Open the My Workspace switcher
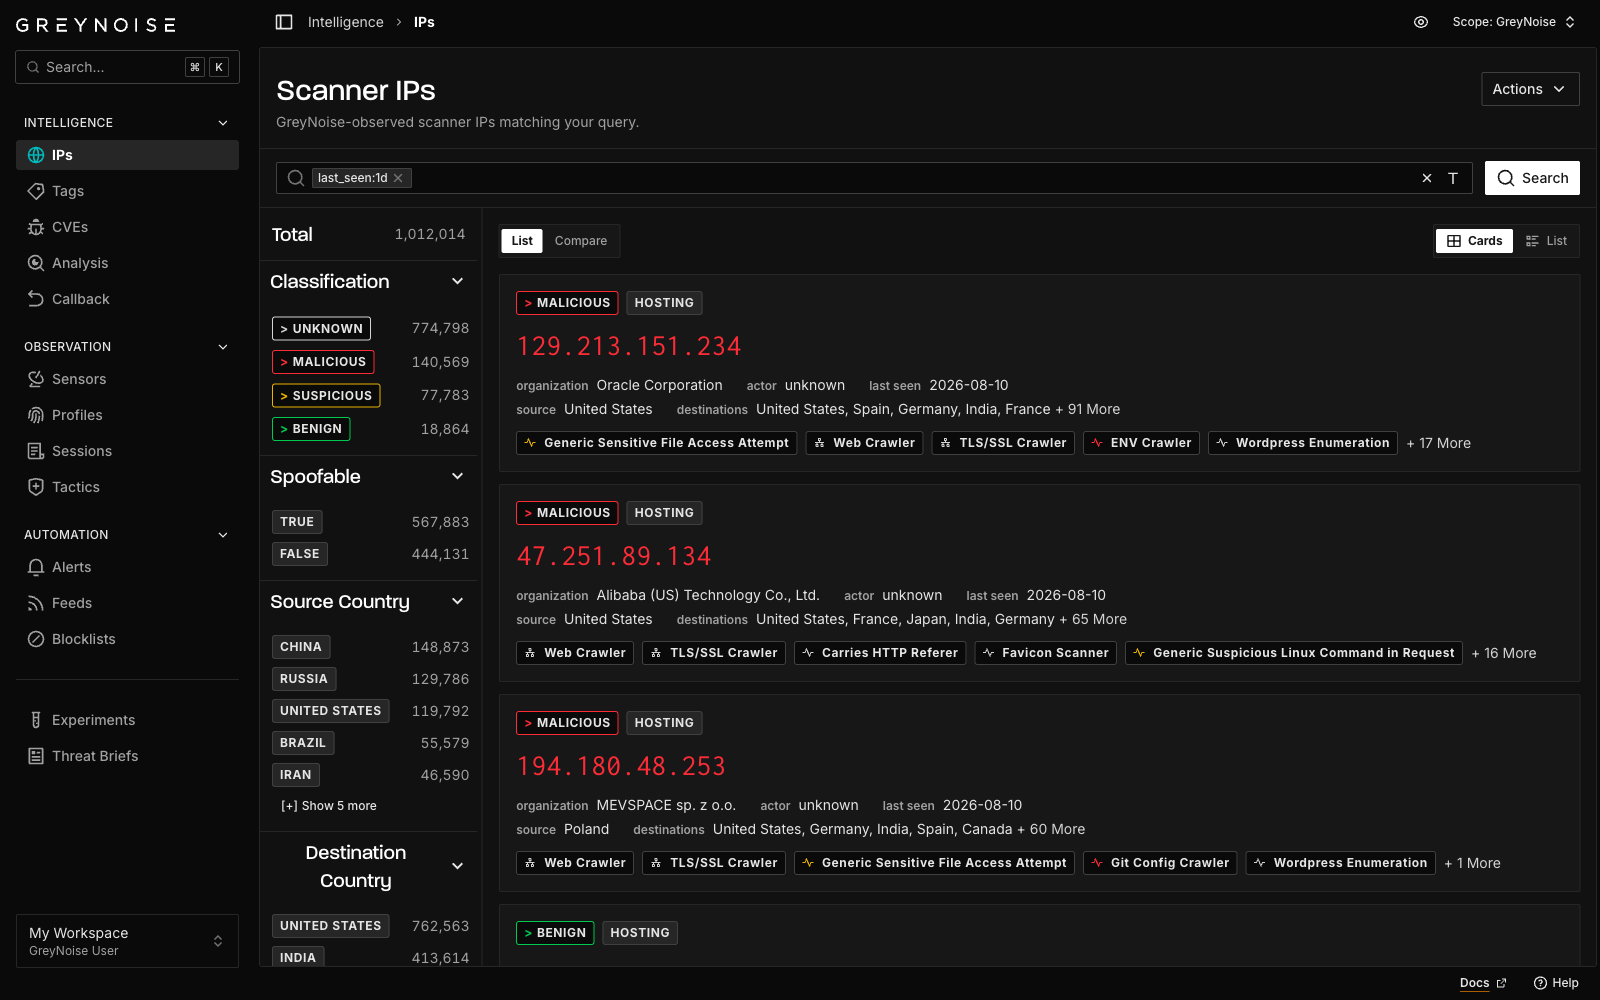This screenshot has width=1600, height=1000. coord(127,941)
